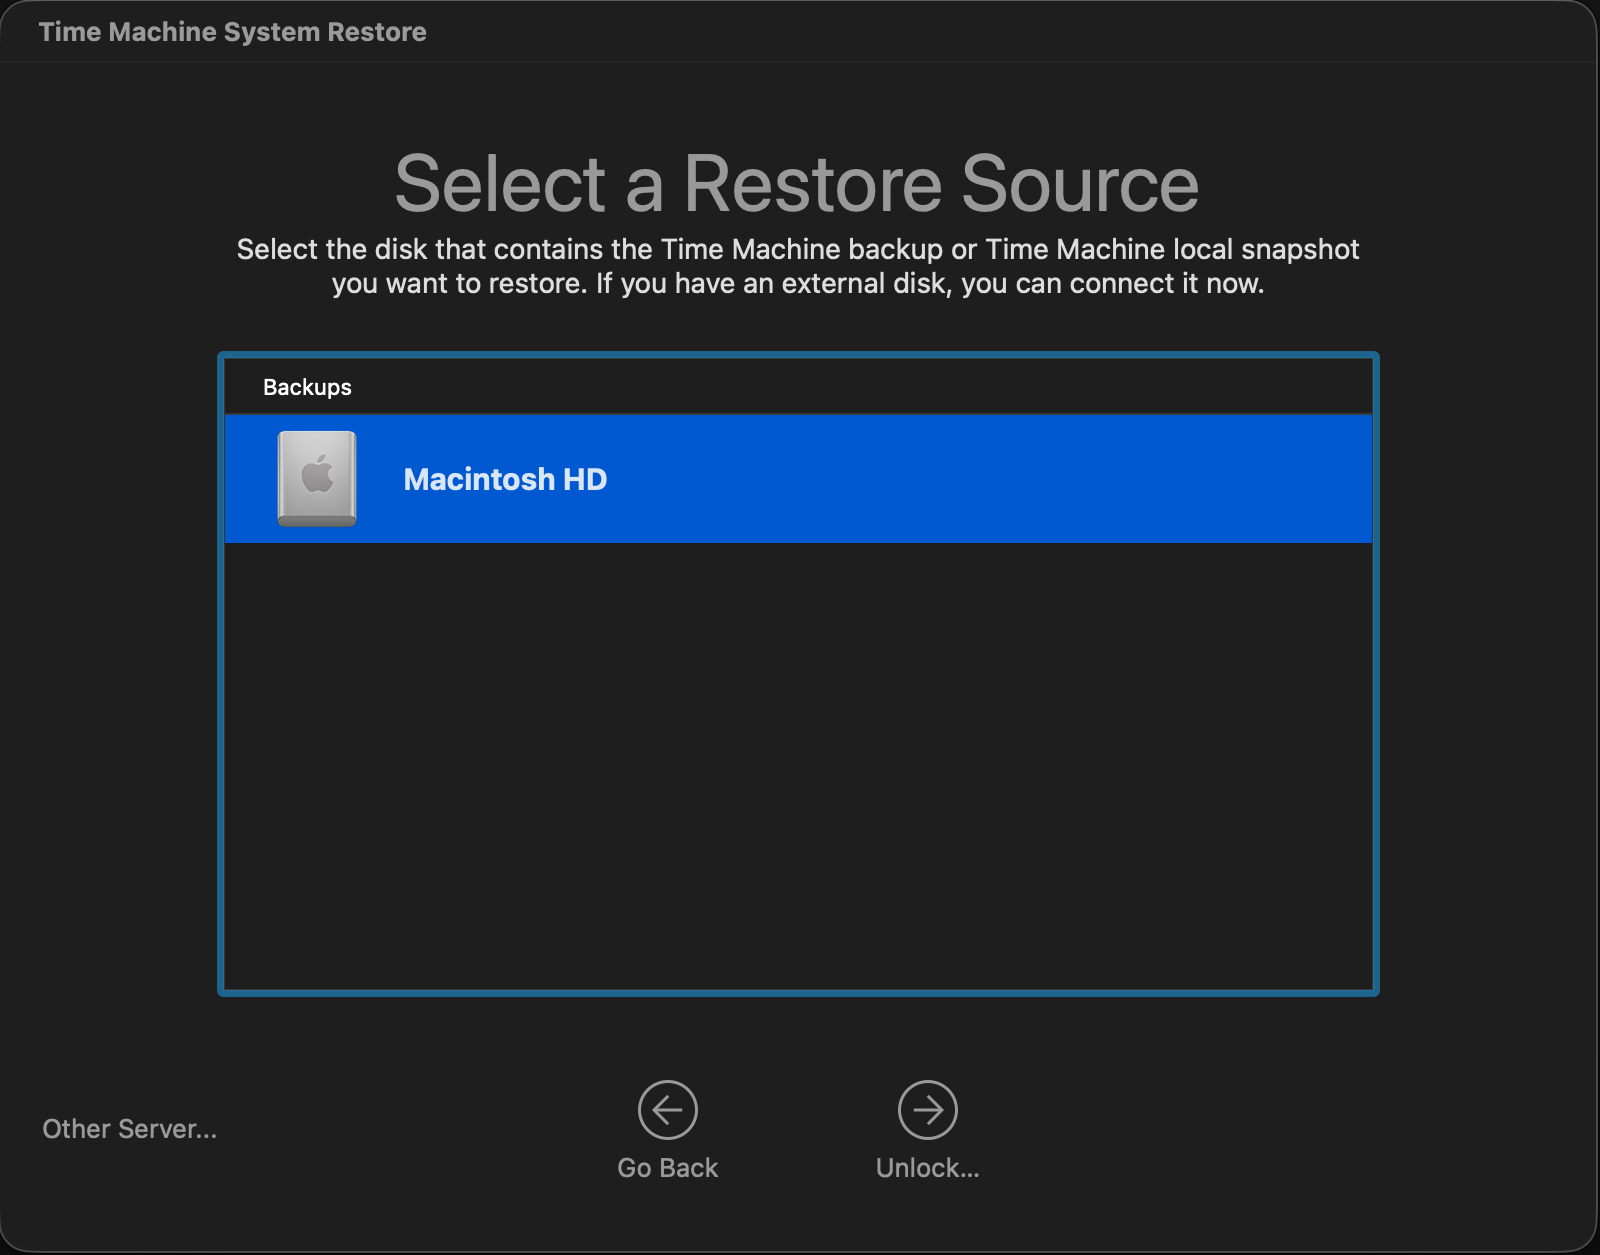The height and width of the screenshot is (1255, 1600).
Task: Click empty space in the backups list
Action: (798, 760)
